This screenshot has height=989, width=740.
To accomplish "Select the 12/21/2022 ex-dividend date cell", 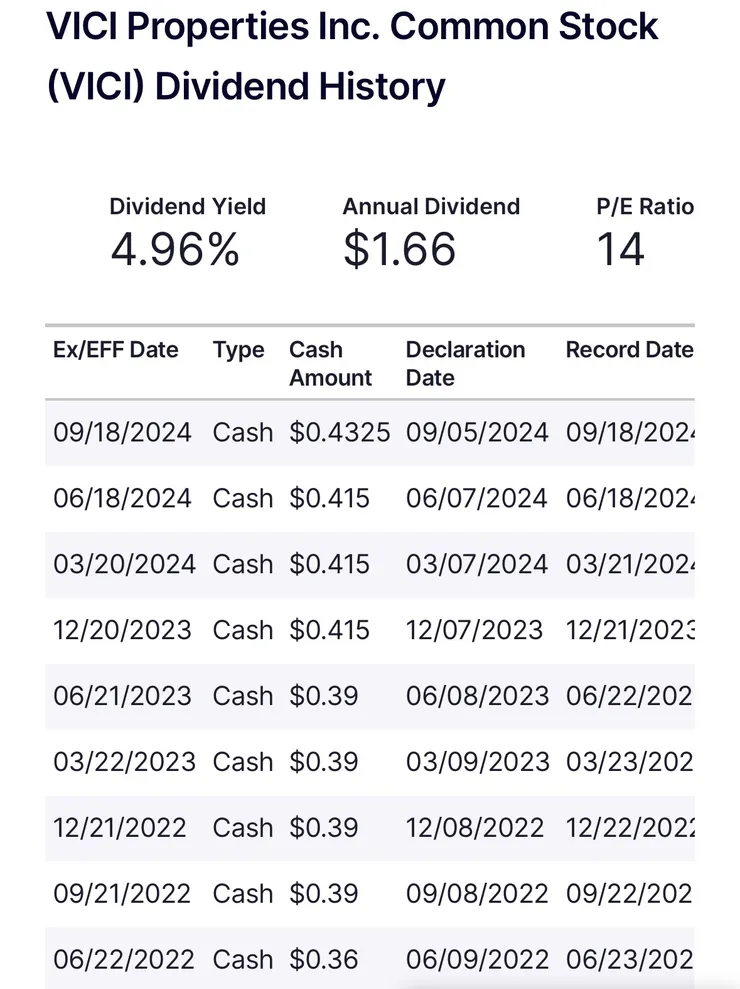I will pos(120,829).
